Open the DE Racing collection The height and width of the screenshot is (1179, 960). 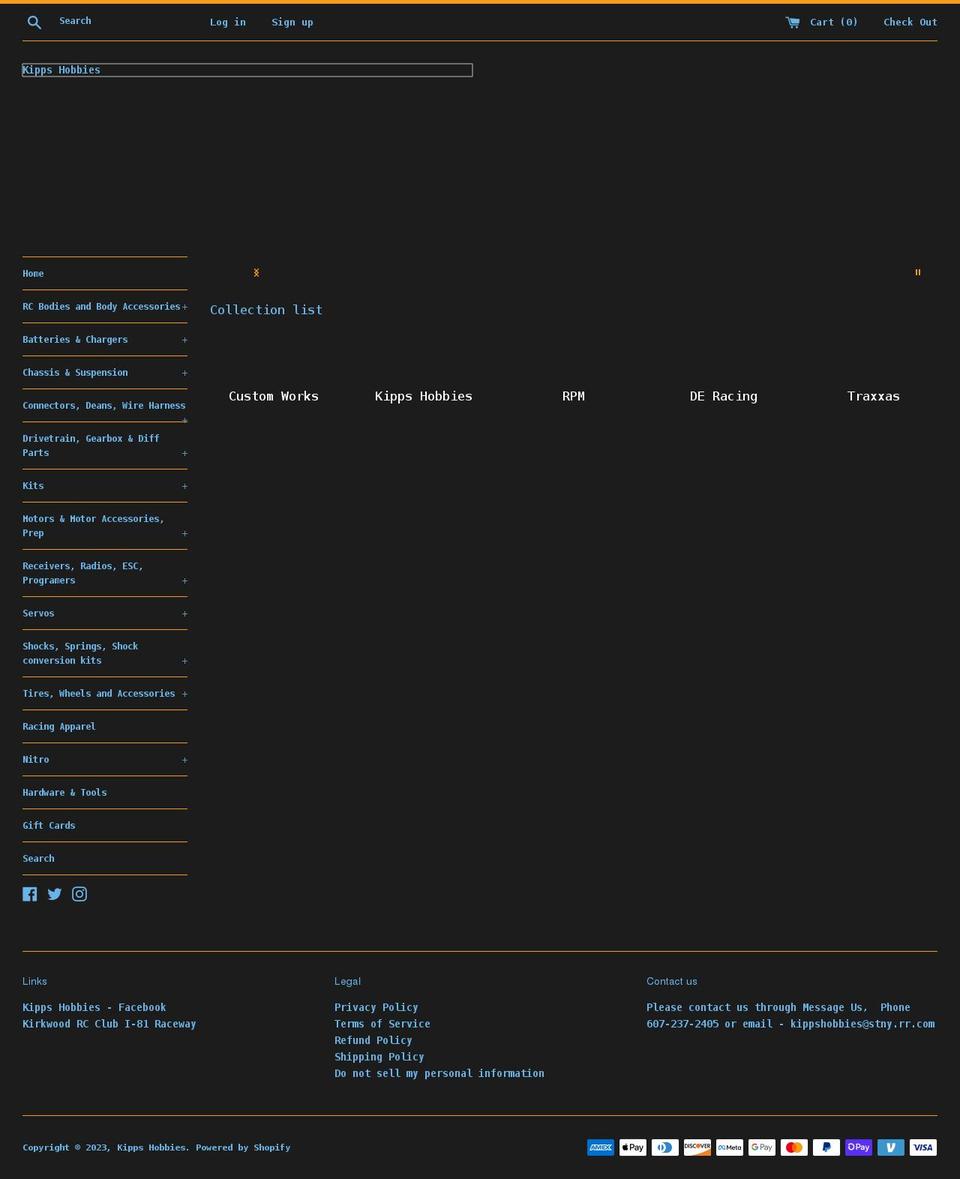coord(724,396)
